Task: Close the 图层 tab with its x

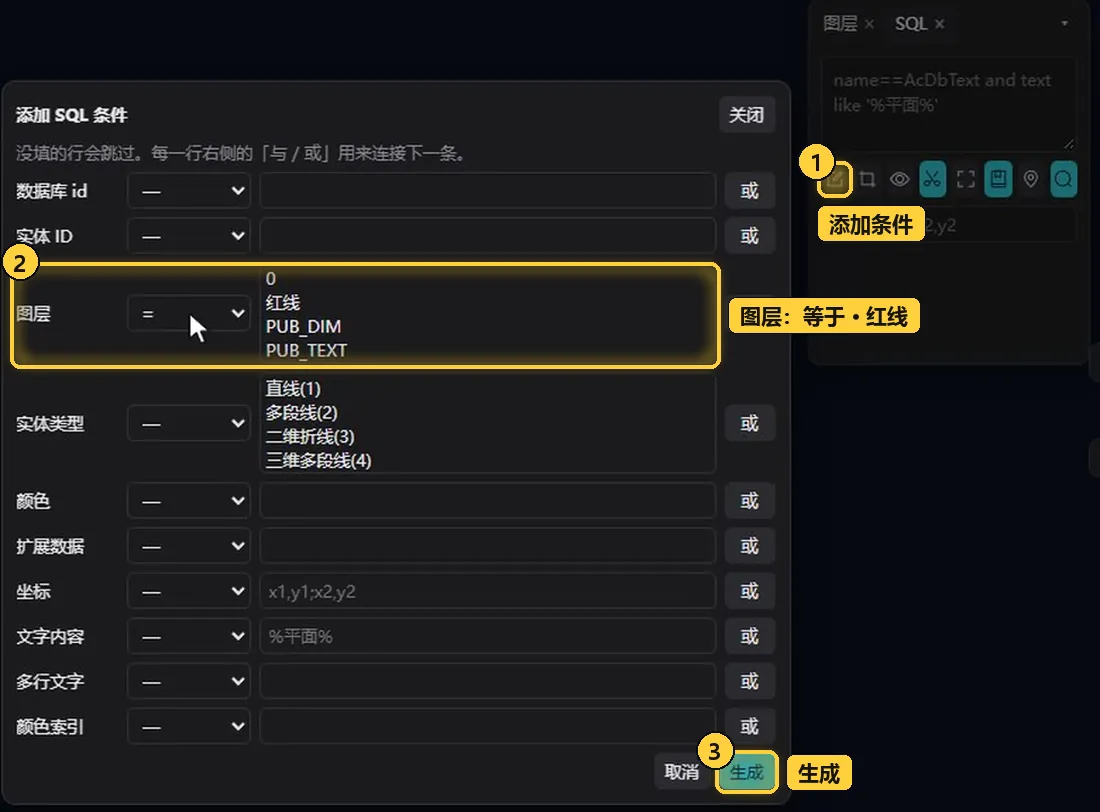Action: pos(869,24)
